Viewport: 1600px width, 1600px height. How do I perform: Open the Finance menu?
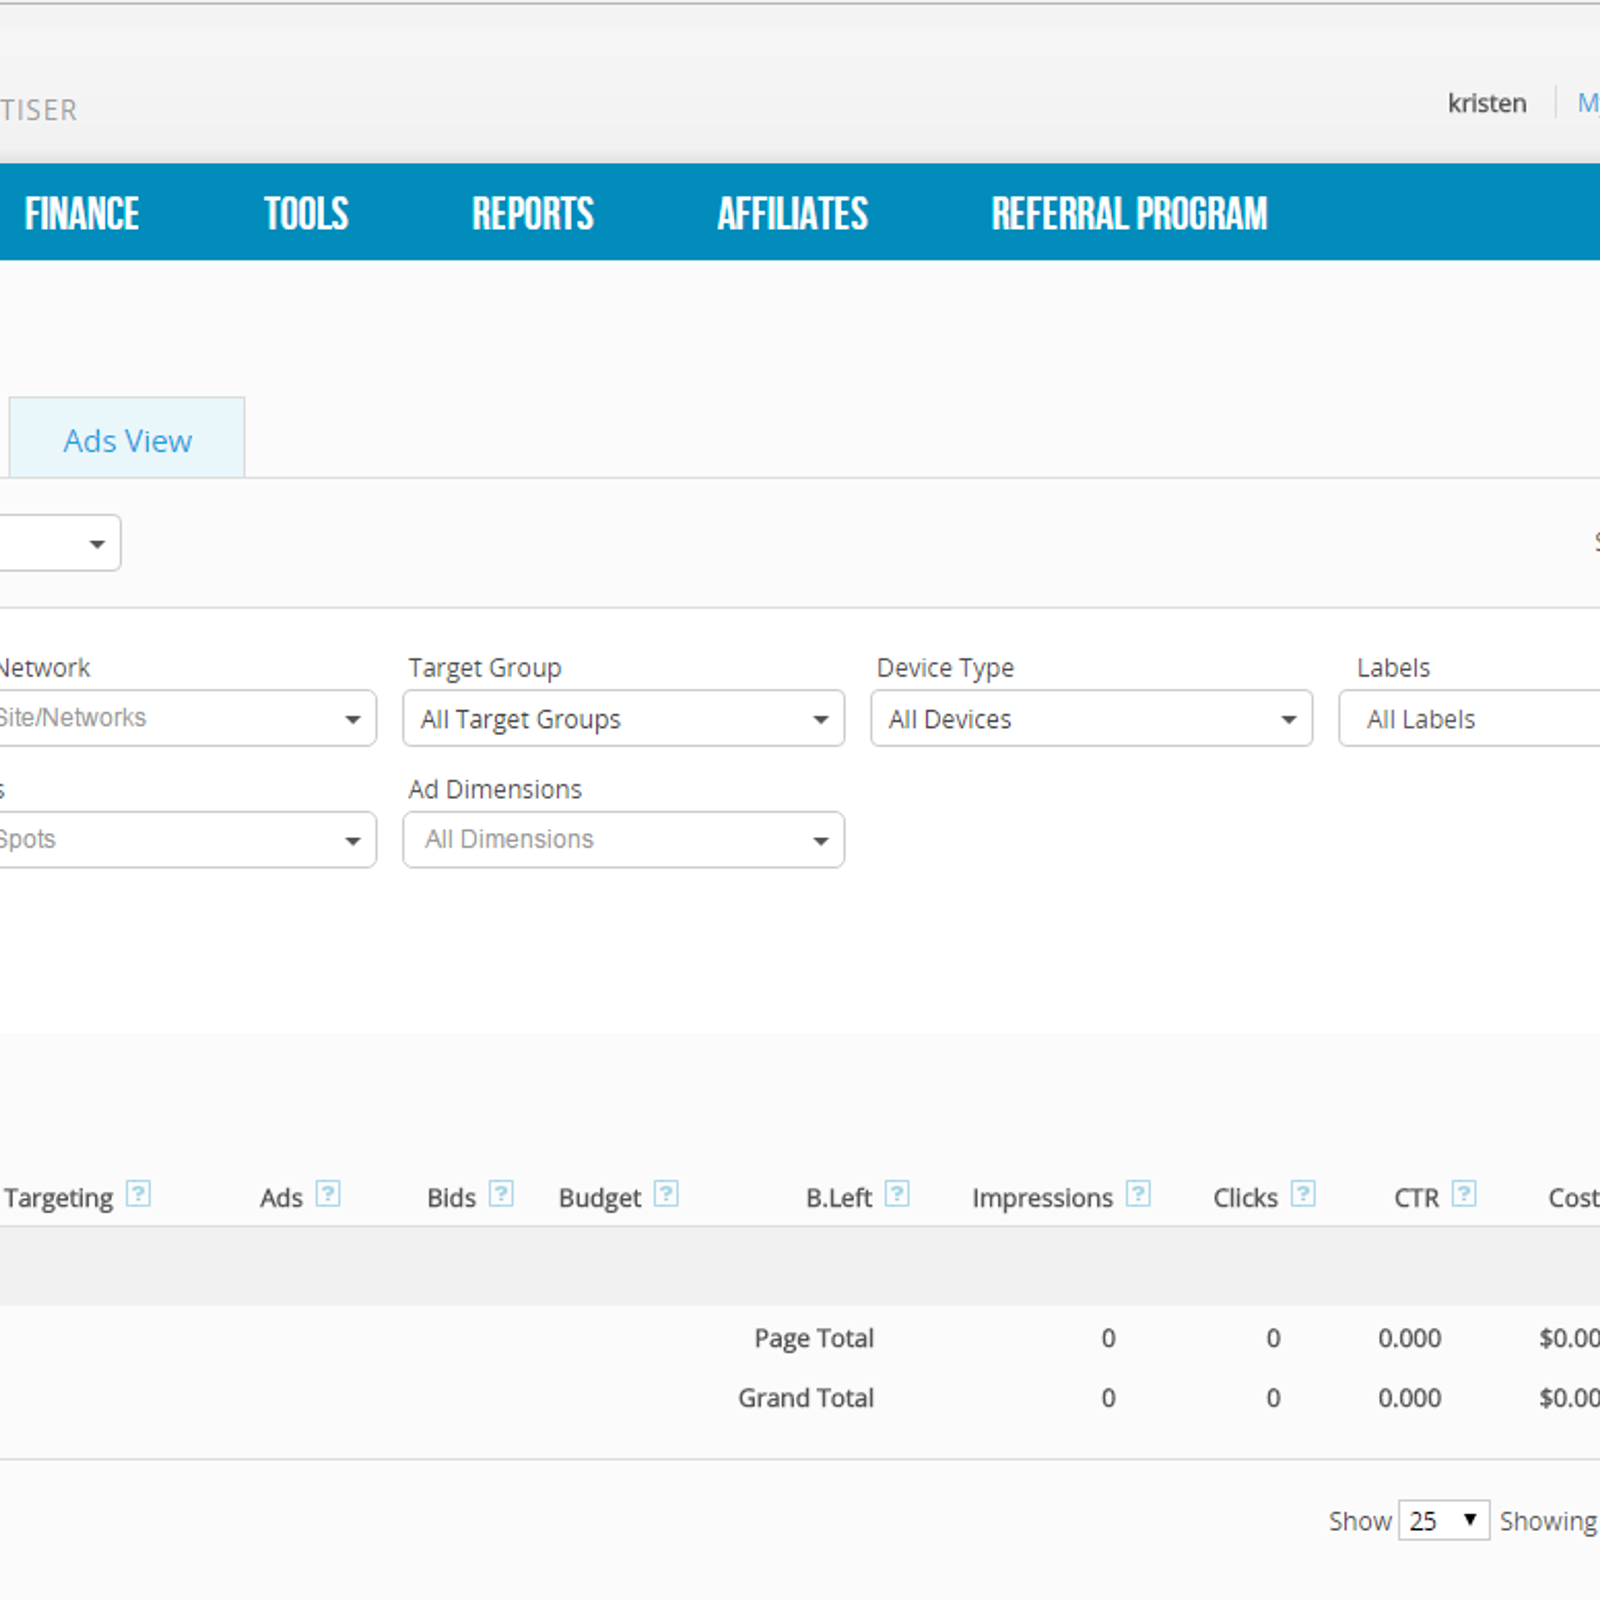point(82,214)
